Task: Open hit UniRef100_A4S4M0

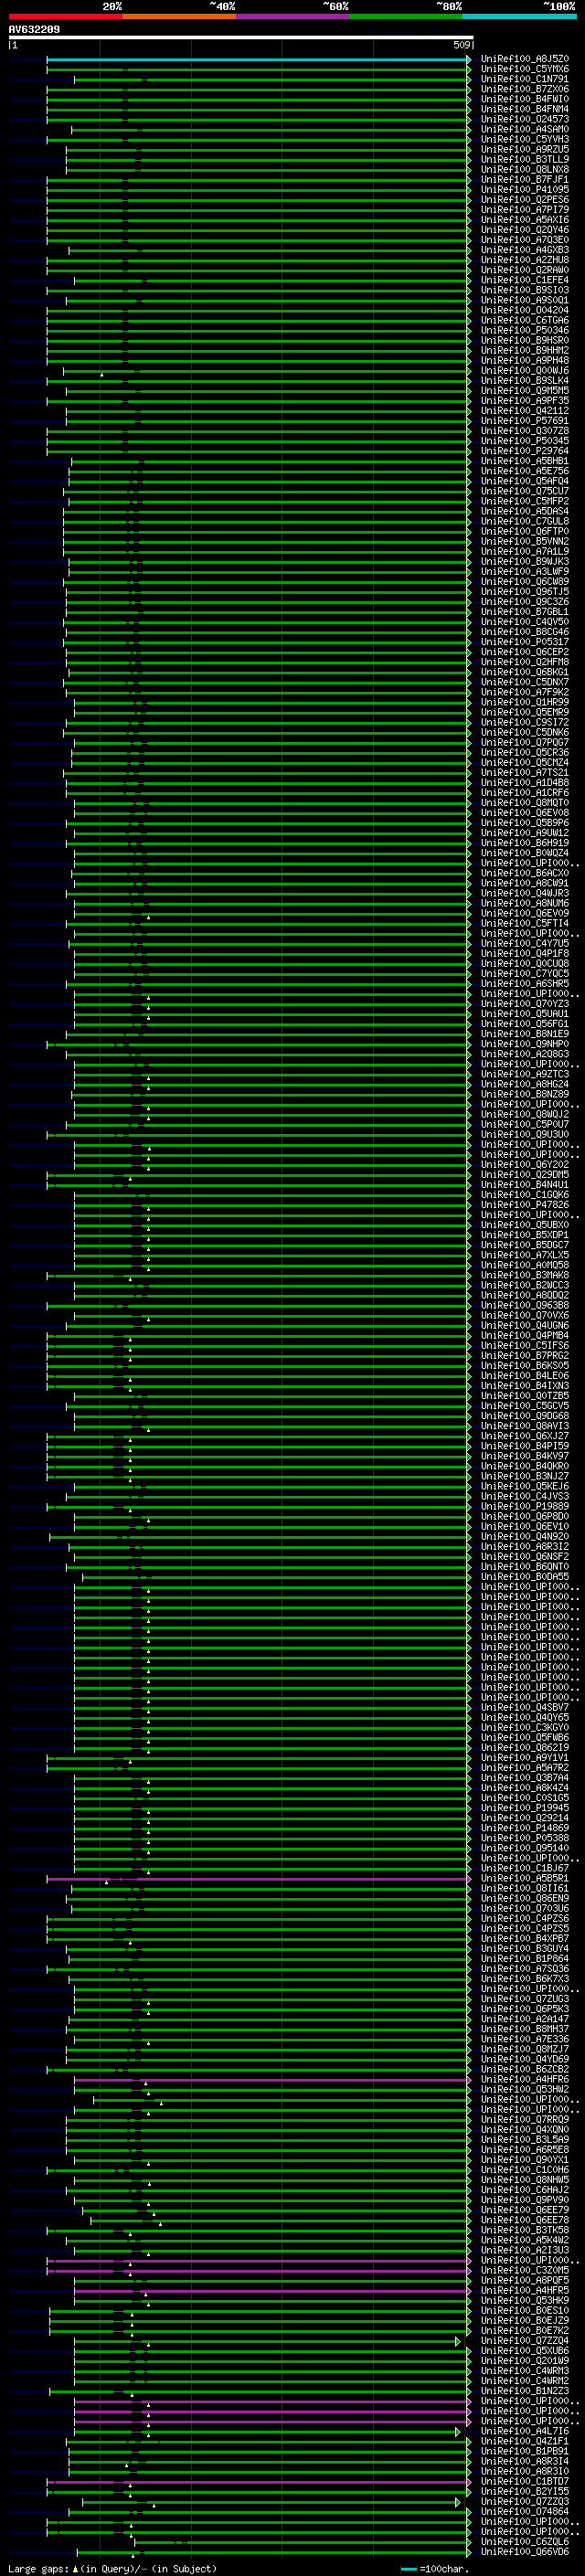Action: 525,129
